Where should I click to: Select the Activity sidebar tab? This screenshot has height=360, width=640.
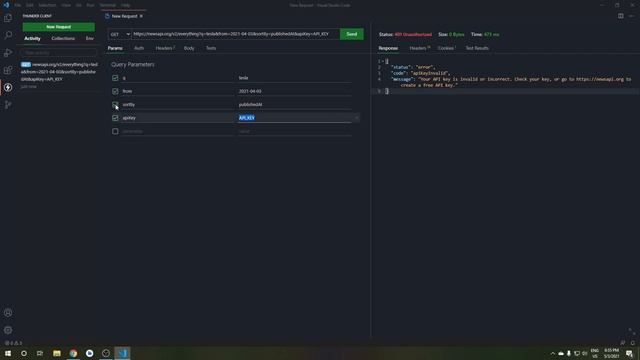(x=32, y=38)
